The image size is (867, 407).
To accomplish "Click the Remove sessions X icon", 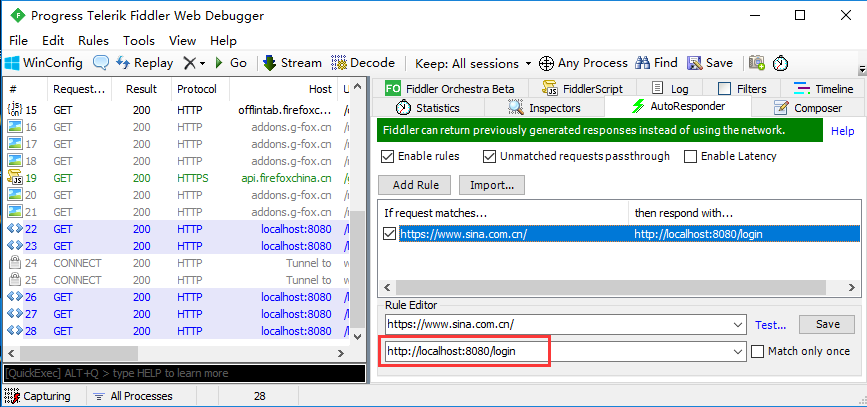I will click(x=190, y=63).
